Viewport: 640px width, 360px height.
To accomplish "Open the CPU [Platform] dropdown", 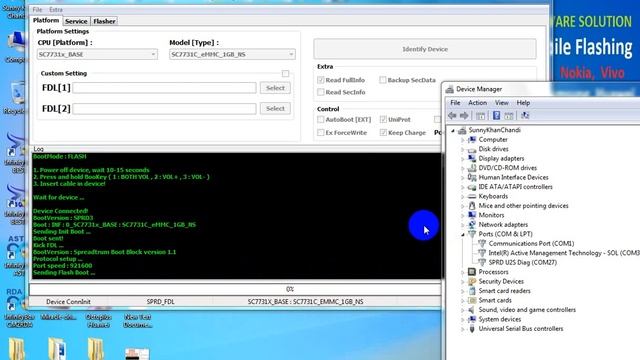I will 97,54.
